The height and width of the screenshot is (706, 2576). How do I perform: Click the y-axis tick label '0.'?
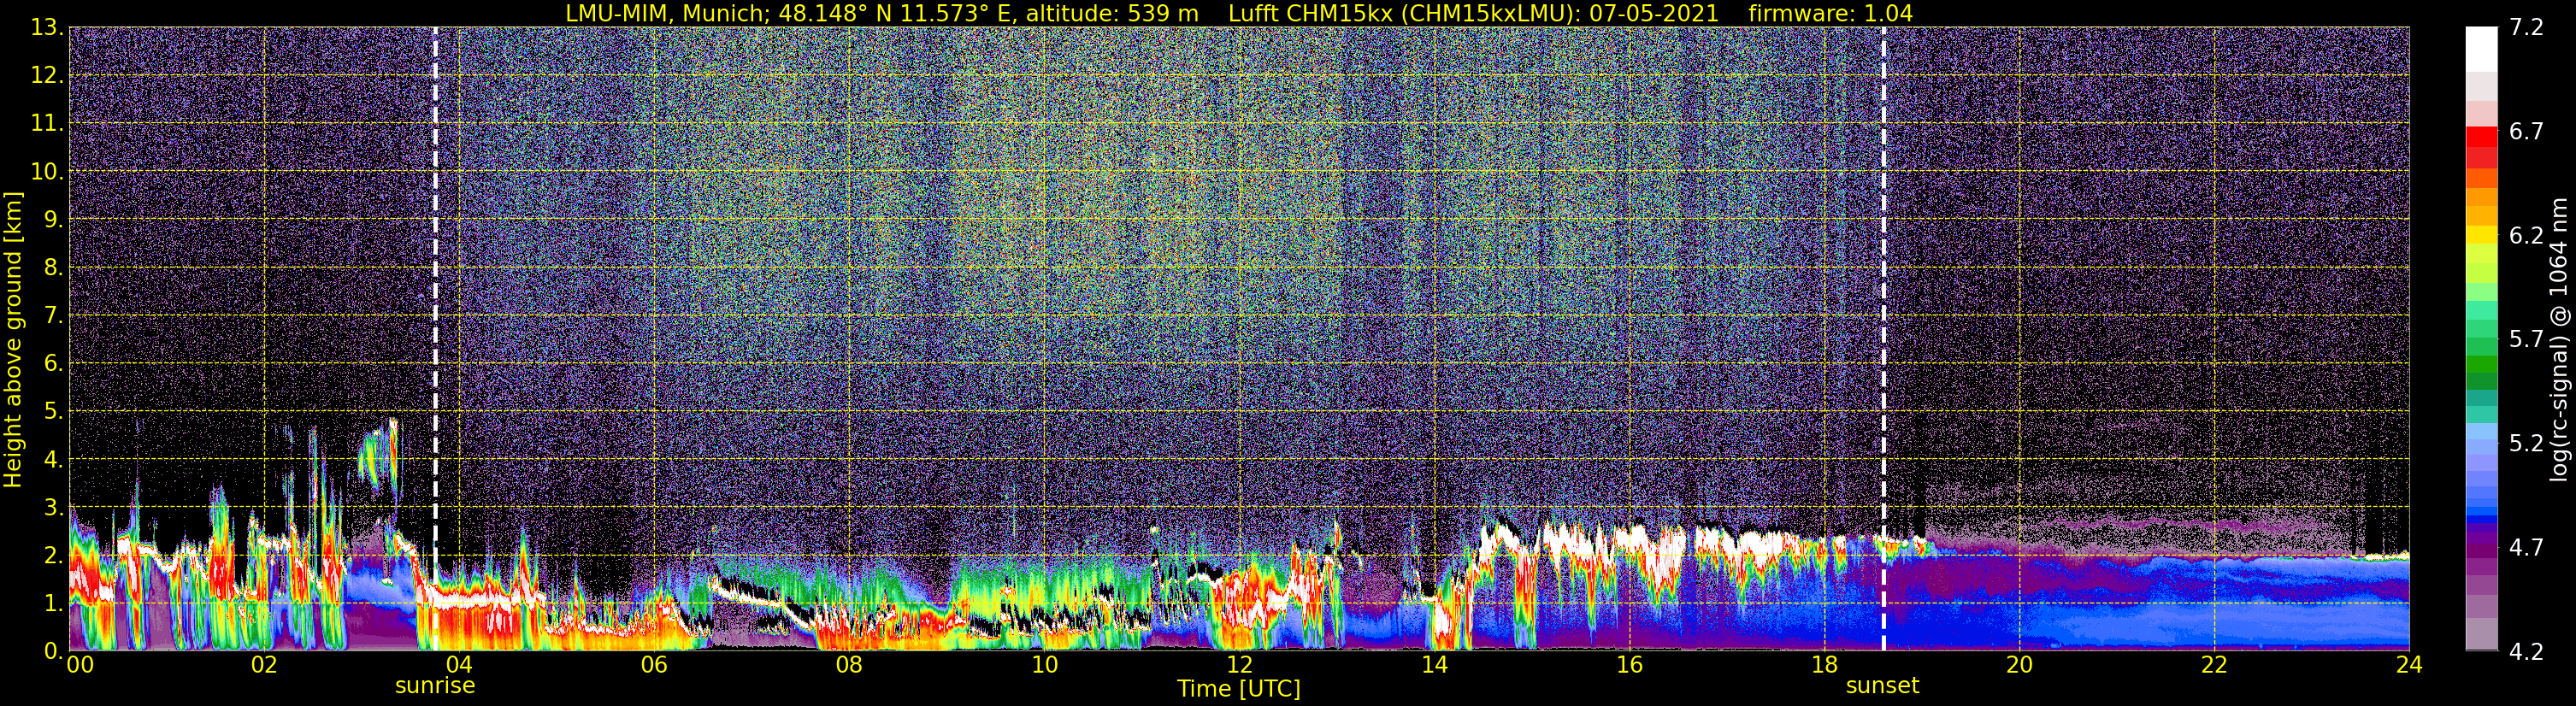(x=53, y=651)
